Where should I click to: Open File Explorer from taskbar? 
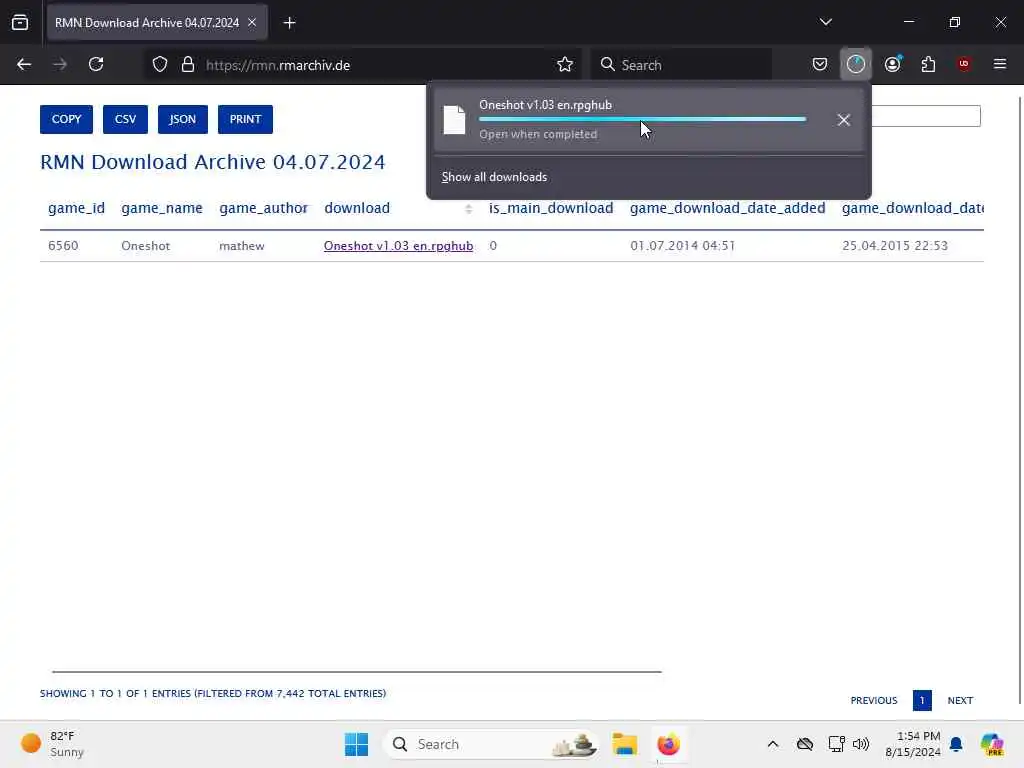coord(624,744)
